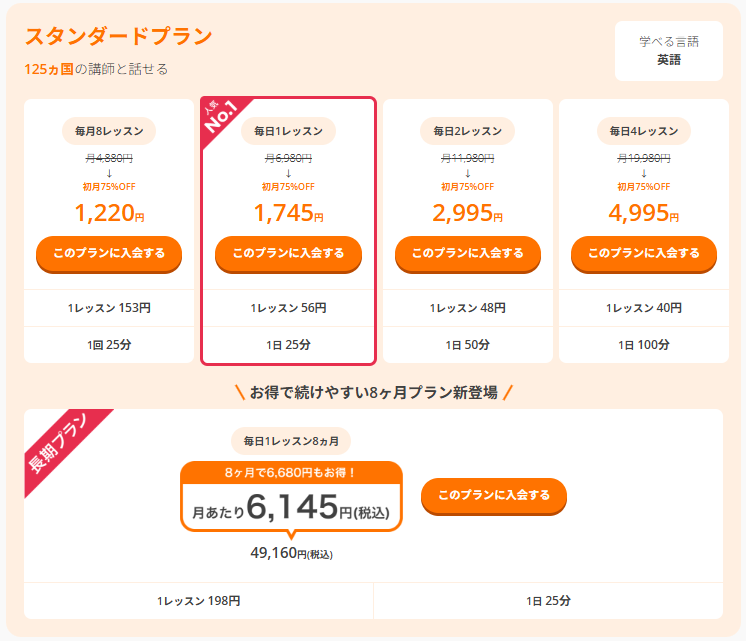The image size is (746, 641).
Task: Click the 4,995円 discounted price
Action: (x=644, y=212)
